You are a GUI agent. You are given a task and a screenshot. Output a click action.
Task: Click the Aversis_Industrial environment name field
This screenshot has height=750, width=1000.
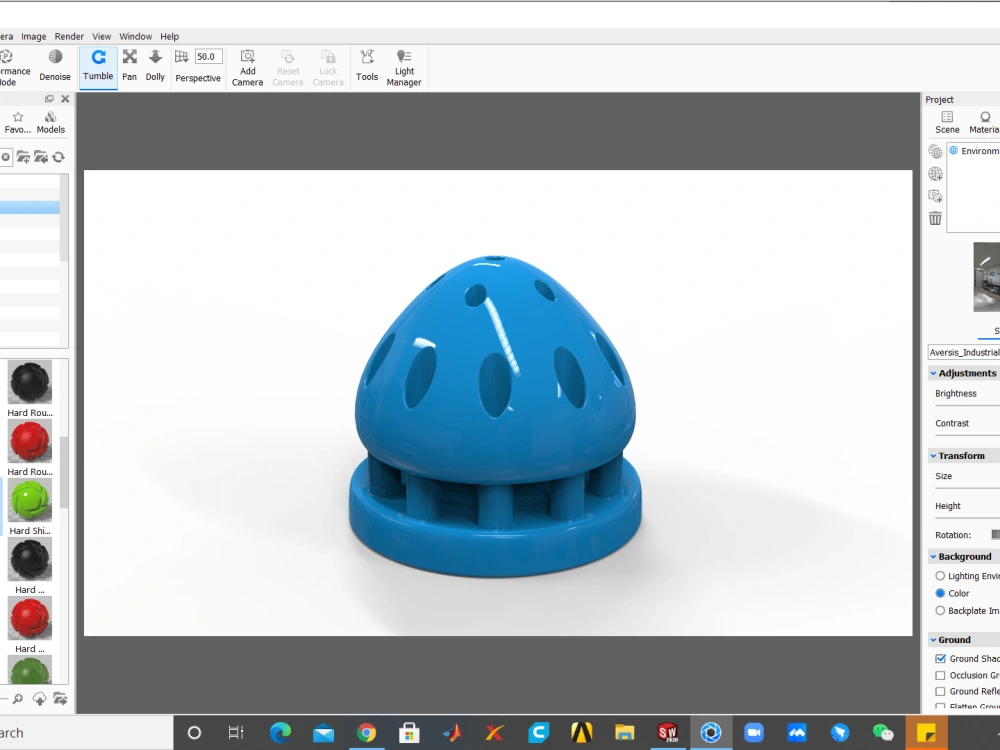(x=964, y=352)
